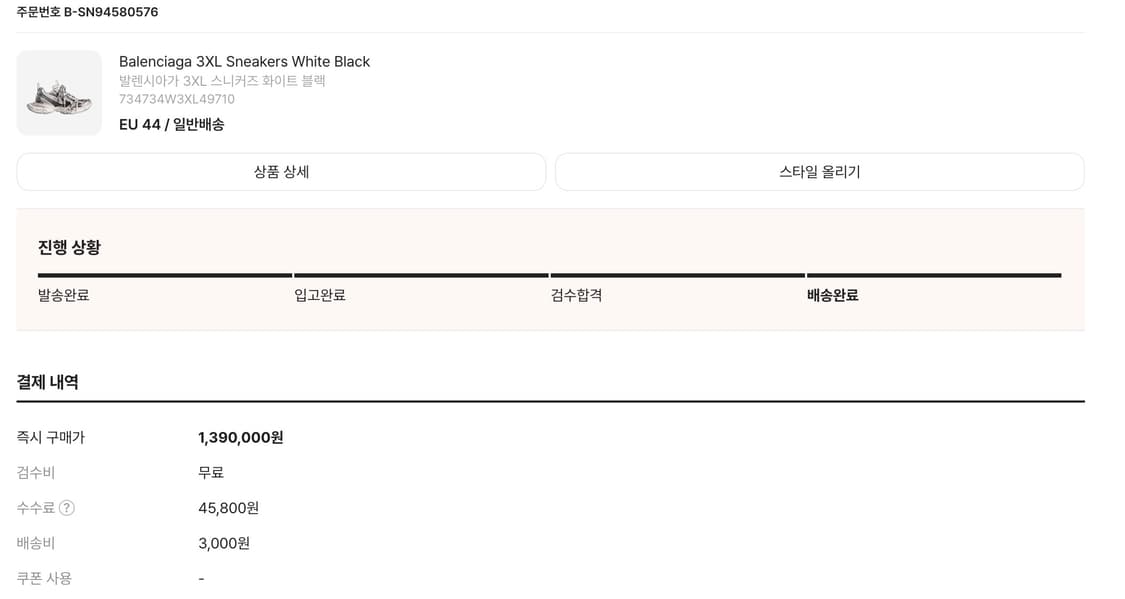Click the 배송비 3,000원 value

pyautogui.click(x=225, y=543)
